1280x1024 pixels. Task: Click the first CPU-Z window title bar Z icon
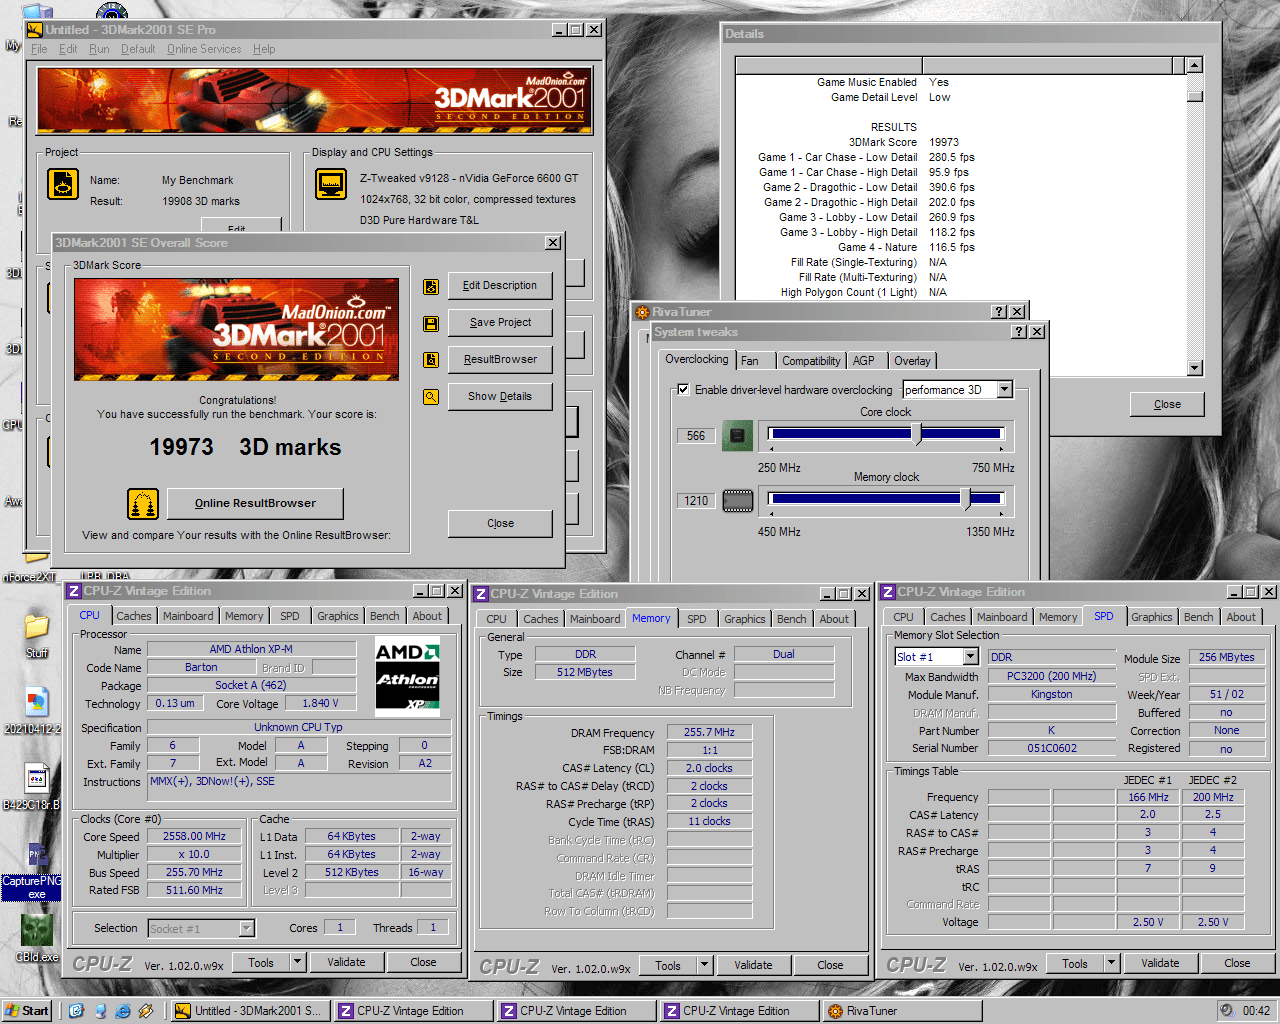(74, 591)
